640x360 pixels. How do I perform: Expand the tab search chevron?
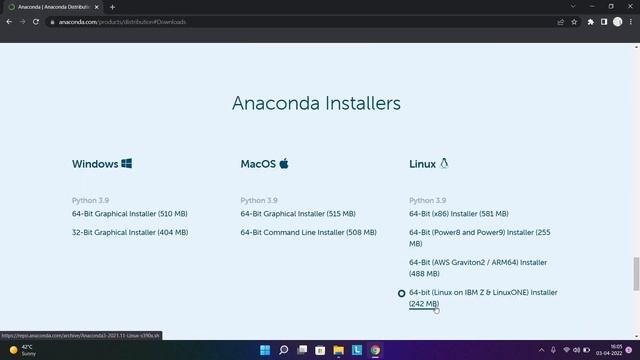(x=573, y=6)
